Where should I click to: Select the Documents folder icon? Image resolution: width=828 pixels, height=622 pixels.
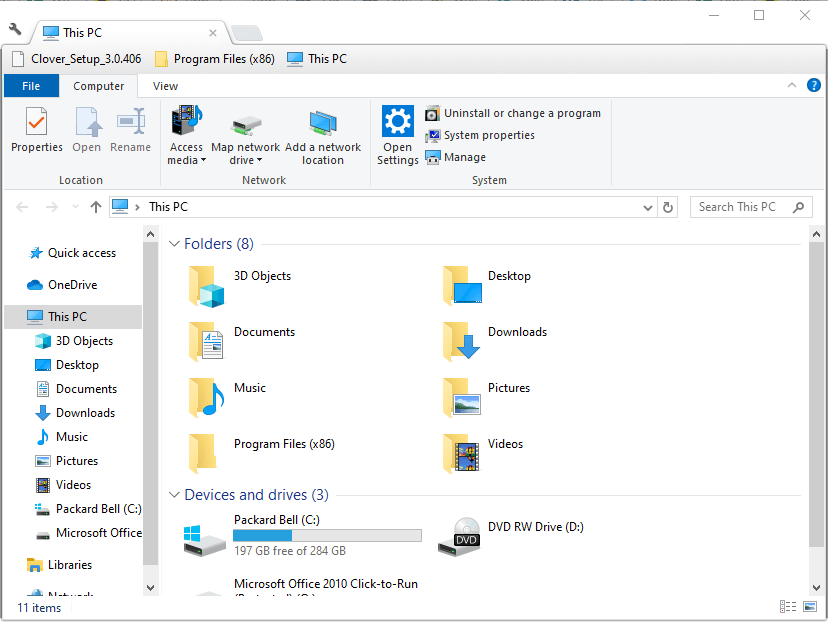[x=206, y=342]
